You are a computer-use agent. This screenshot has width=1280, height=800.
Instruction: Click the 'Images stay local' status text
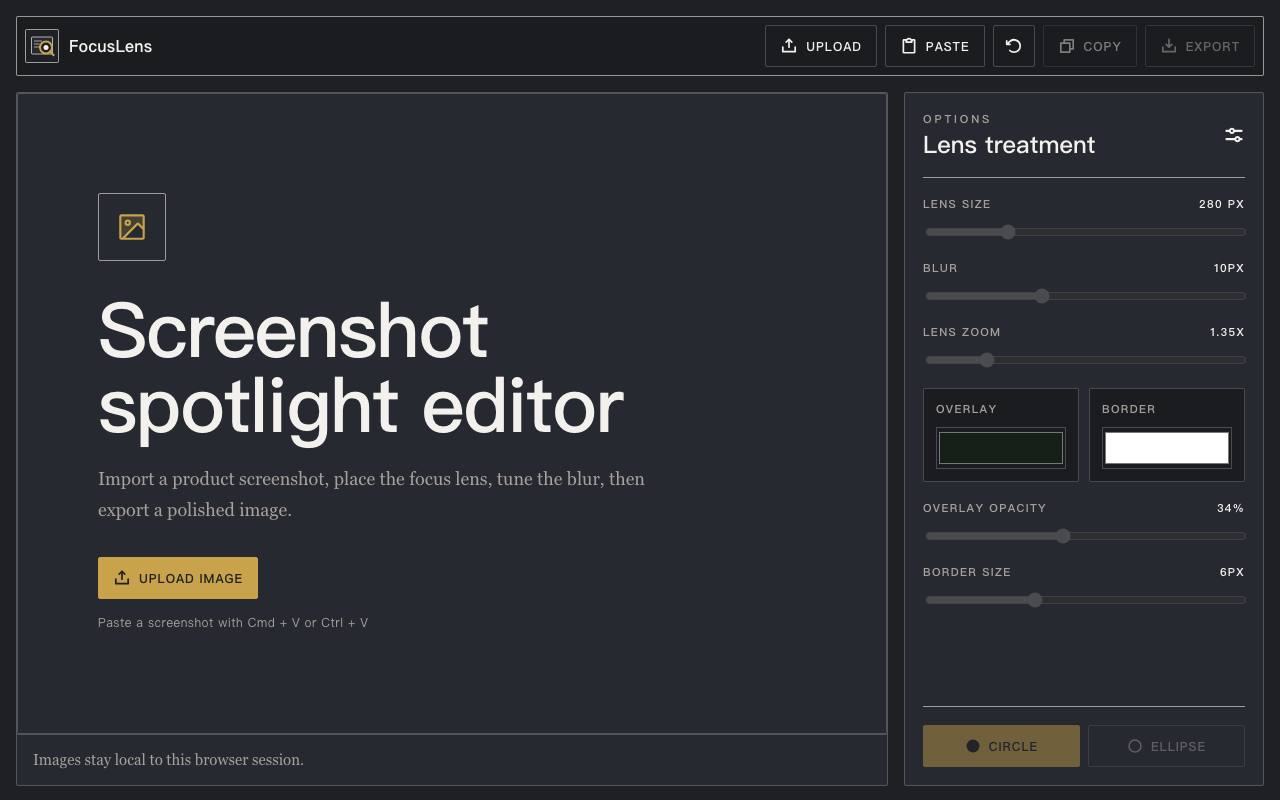coord(168,760)
